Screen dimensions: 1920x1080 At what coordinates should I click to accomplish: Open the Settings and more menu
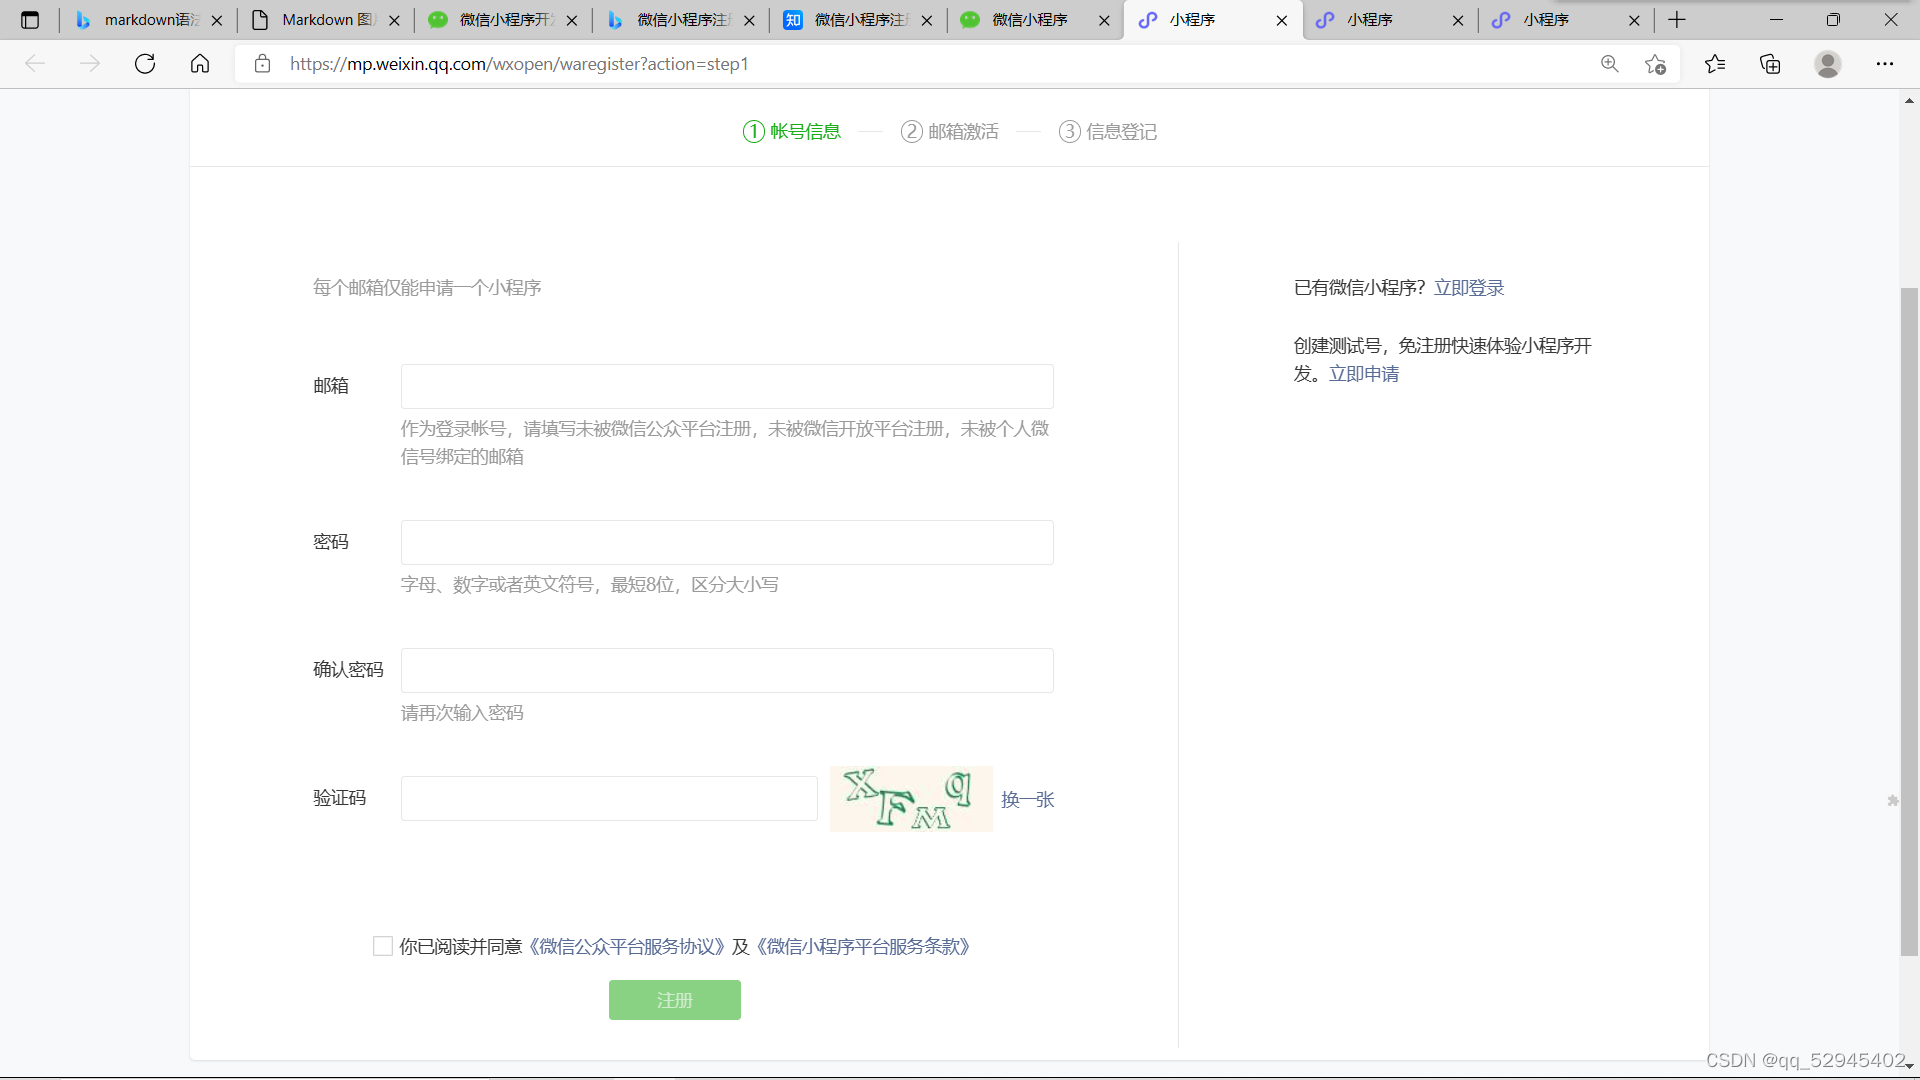click(x=1885, y=64)
